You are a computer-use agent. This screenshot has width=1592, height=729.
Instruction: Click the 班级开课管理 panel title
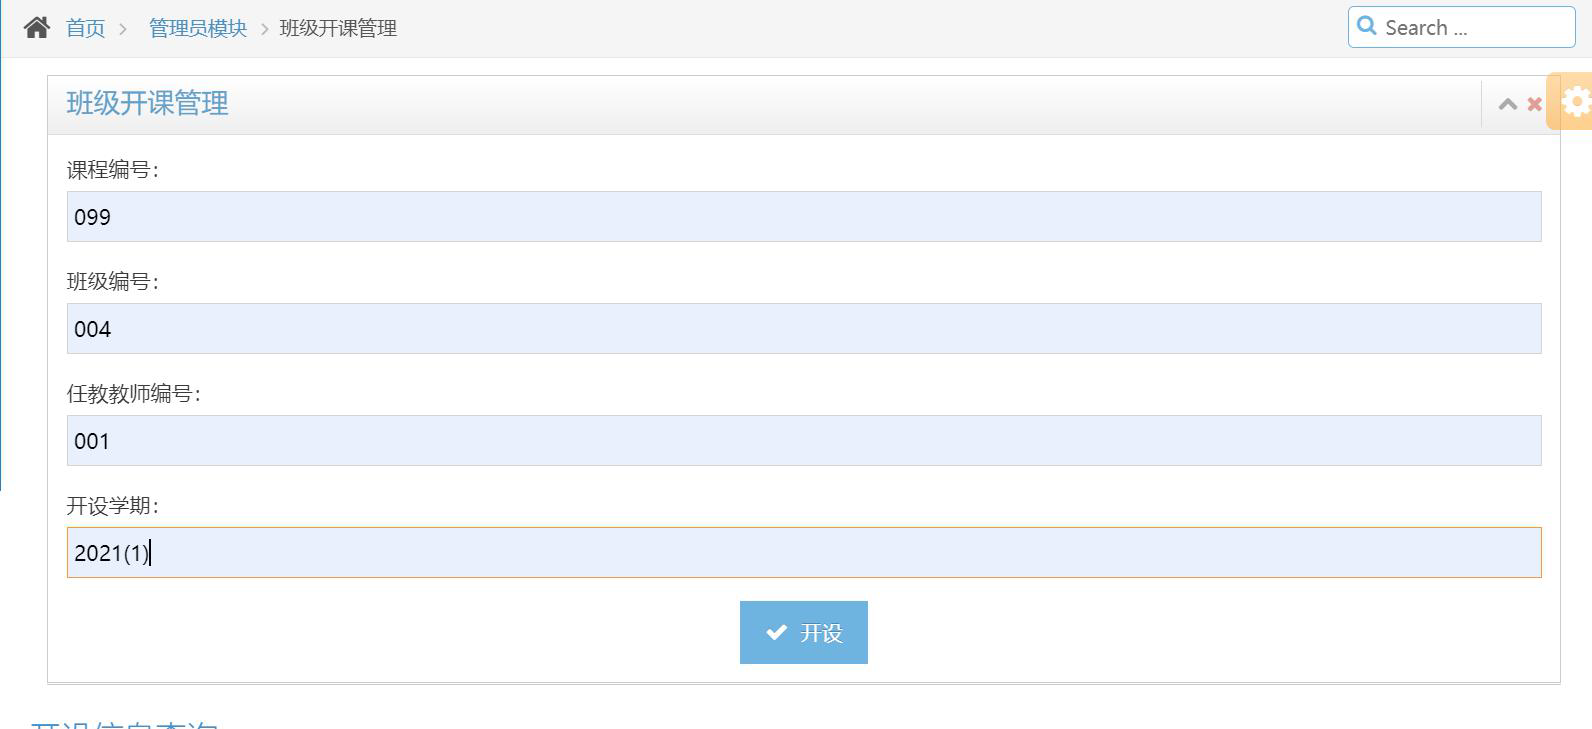click(x=147, y=103)
